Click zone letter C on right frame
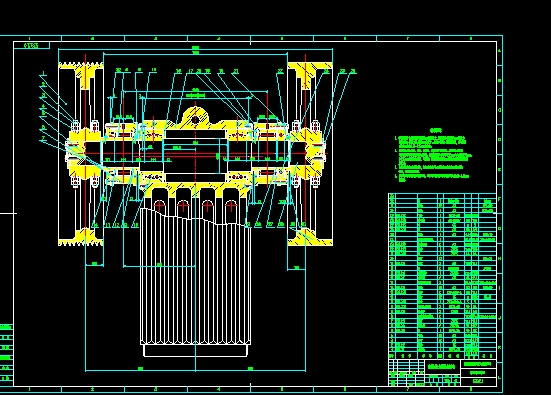The width and height of the screenshot is (551, 395). (500, 110)
